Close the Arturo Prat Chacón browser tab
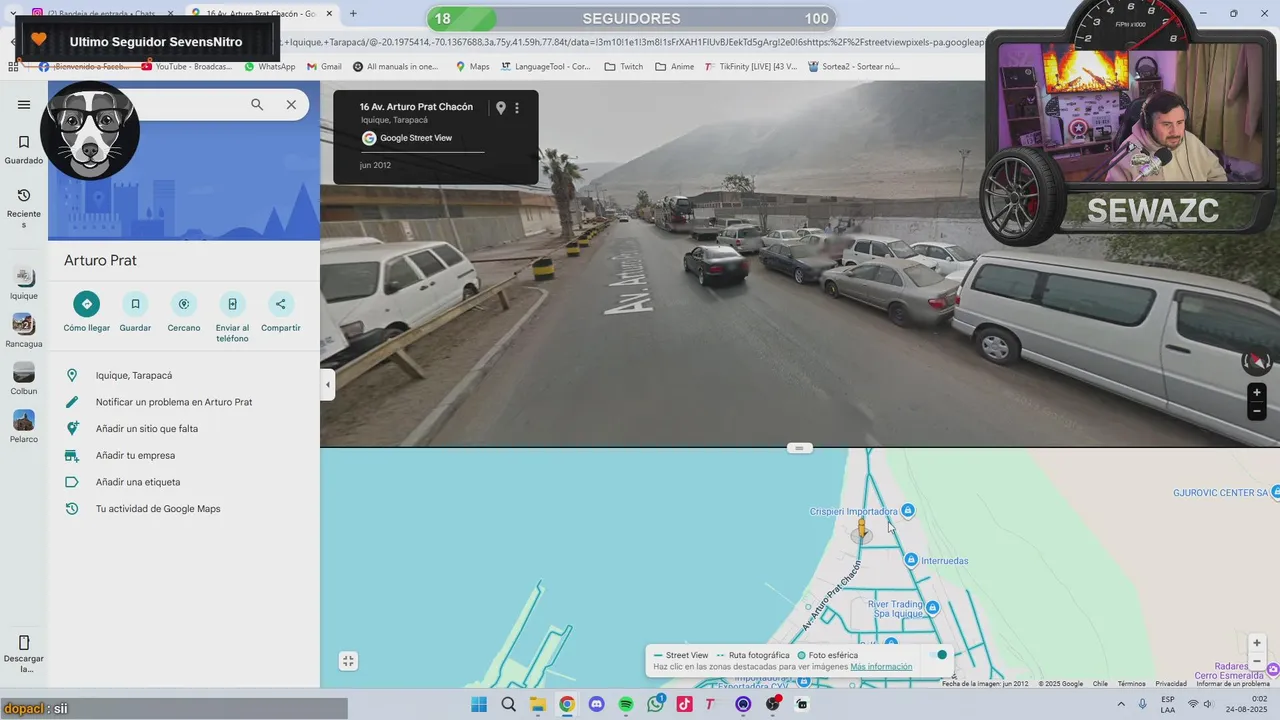Viewport: 1280px width, 720px height. (x=329, y=13)
